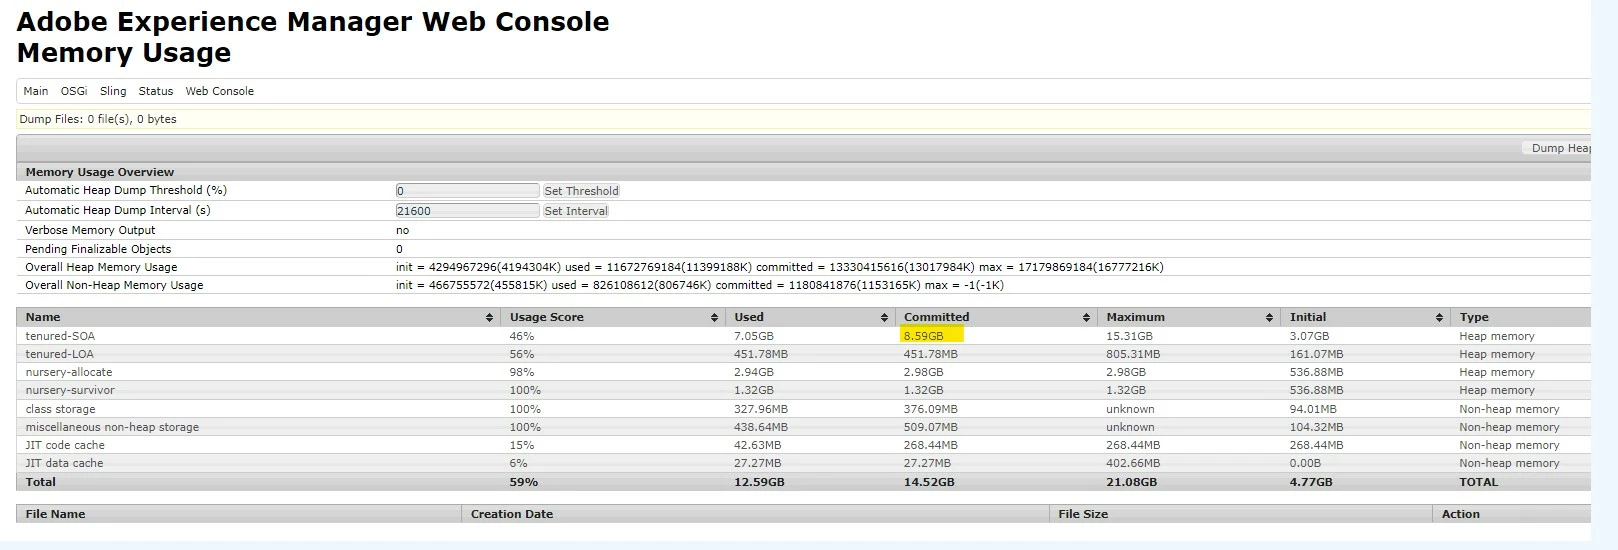Sort table by Used column arrow

tap(884, 318)
